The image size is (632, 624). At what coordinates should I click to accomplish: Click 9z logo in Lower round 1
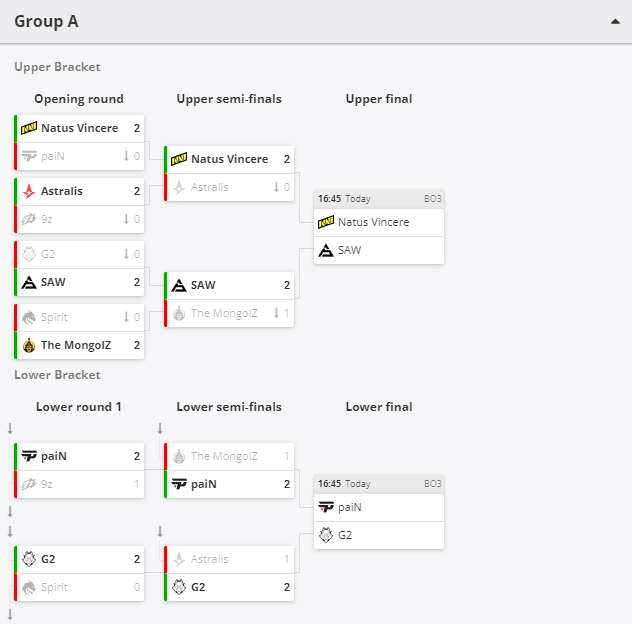[x=29, y=484]
